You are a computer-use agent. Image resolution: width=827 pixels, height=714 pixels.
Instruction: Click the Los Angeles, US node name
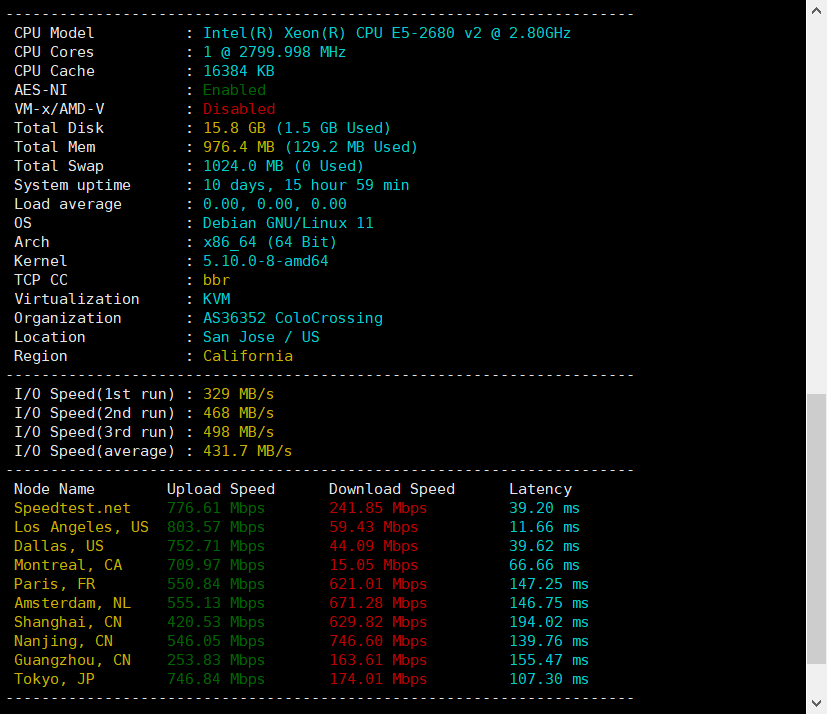pos(81,527)
